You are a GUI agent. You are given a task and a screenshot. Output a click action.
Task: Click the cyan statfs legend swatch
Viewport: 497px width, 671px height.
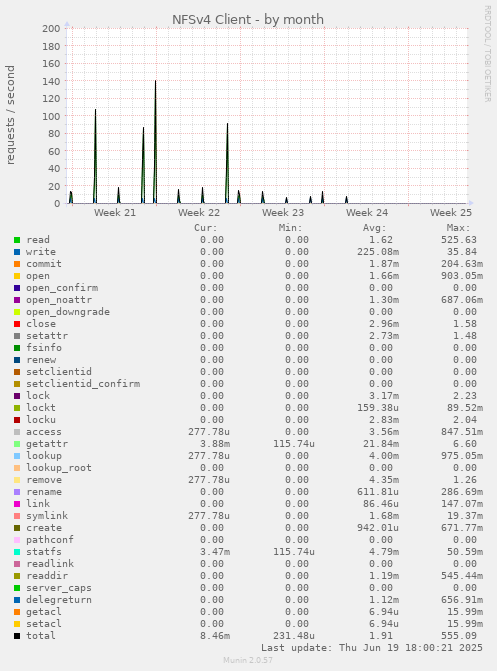(x=17, y=552)
